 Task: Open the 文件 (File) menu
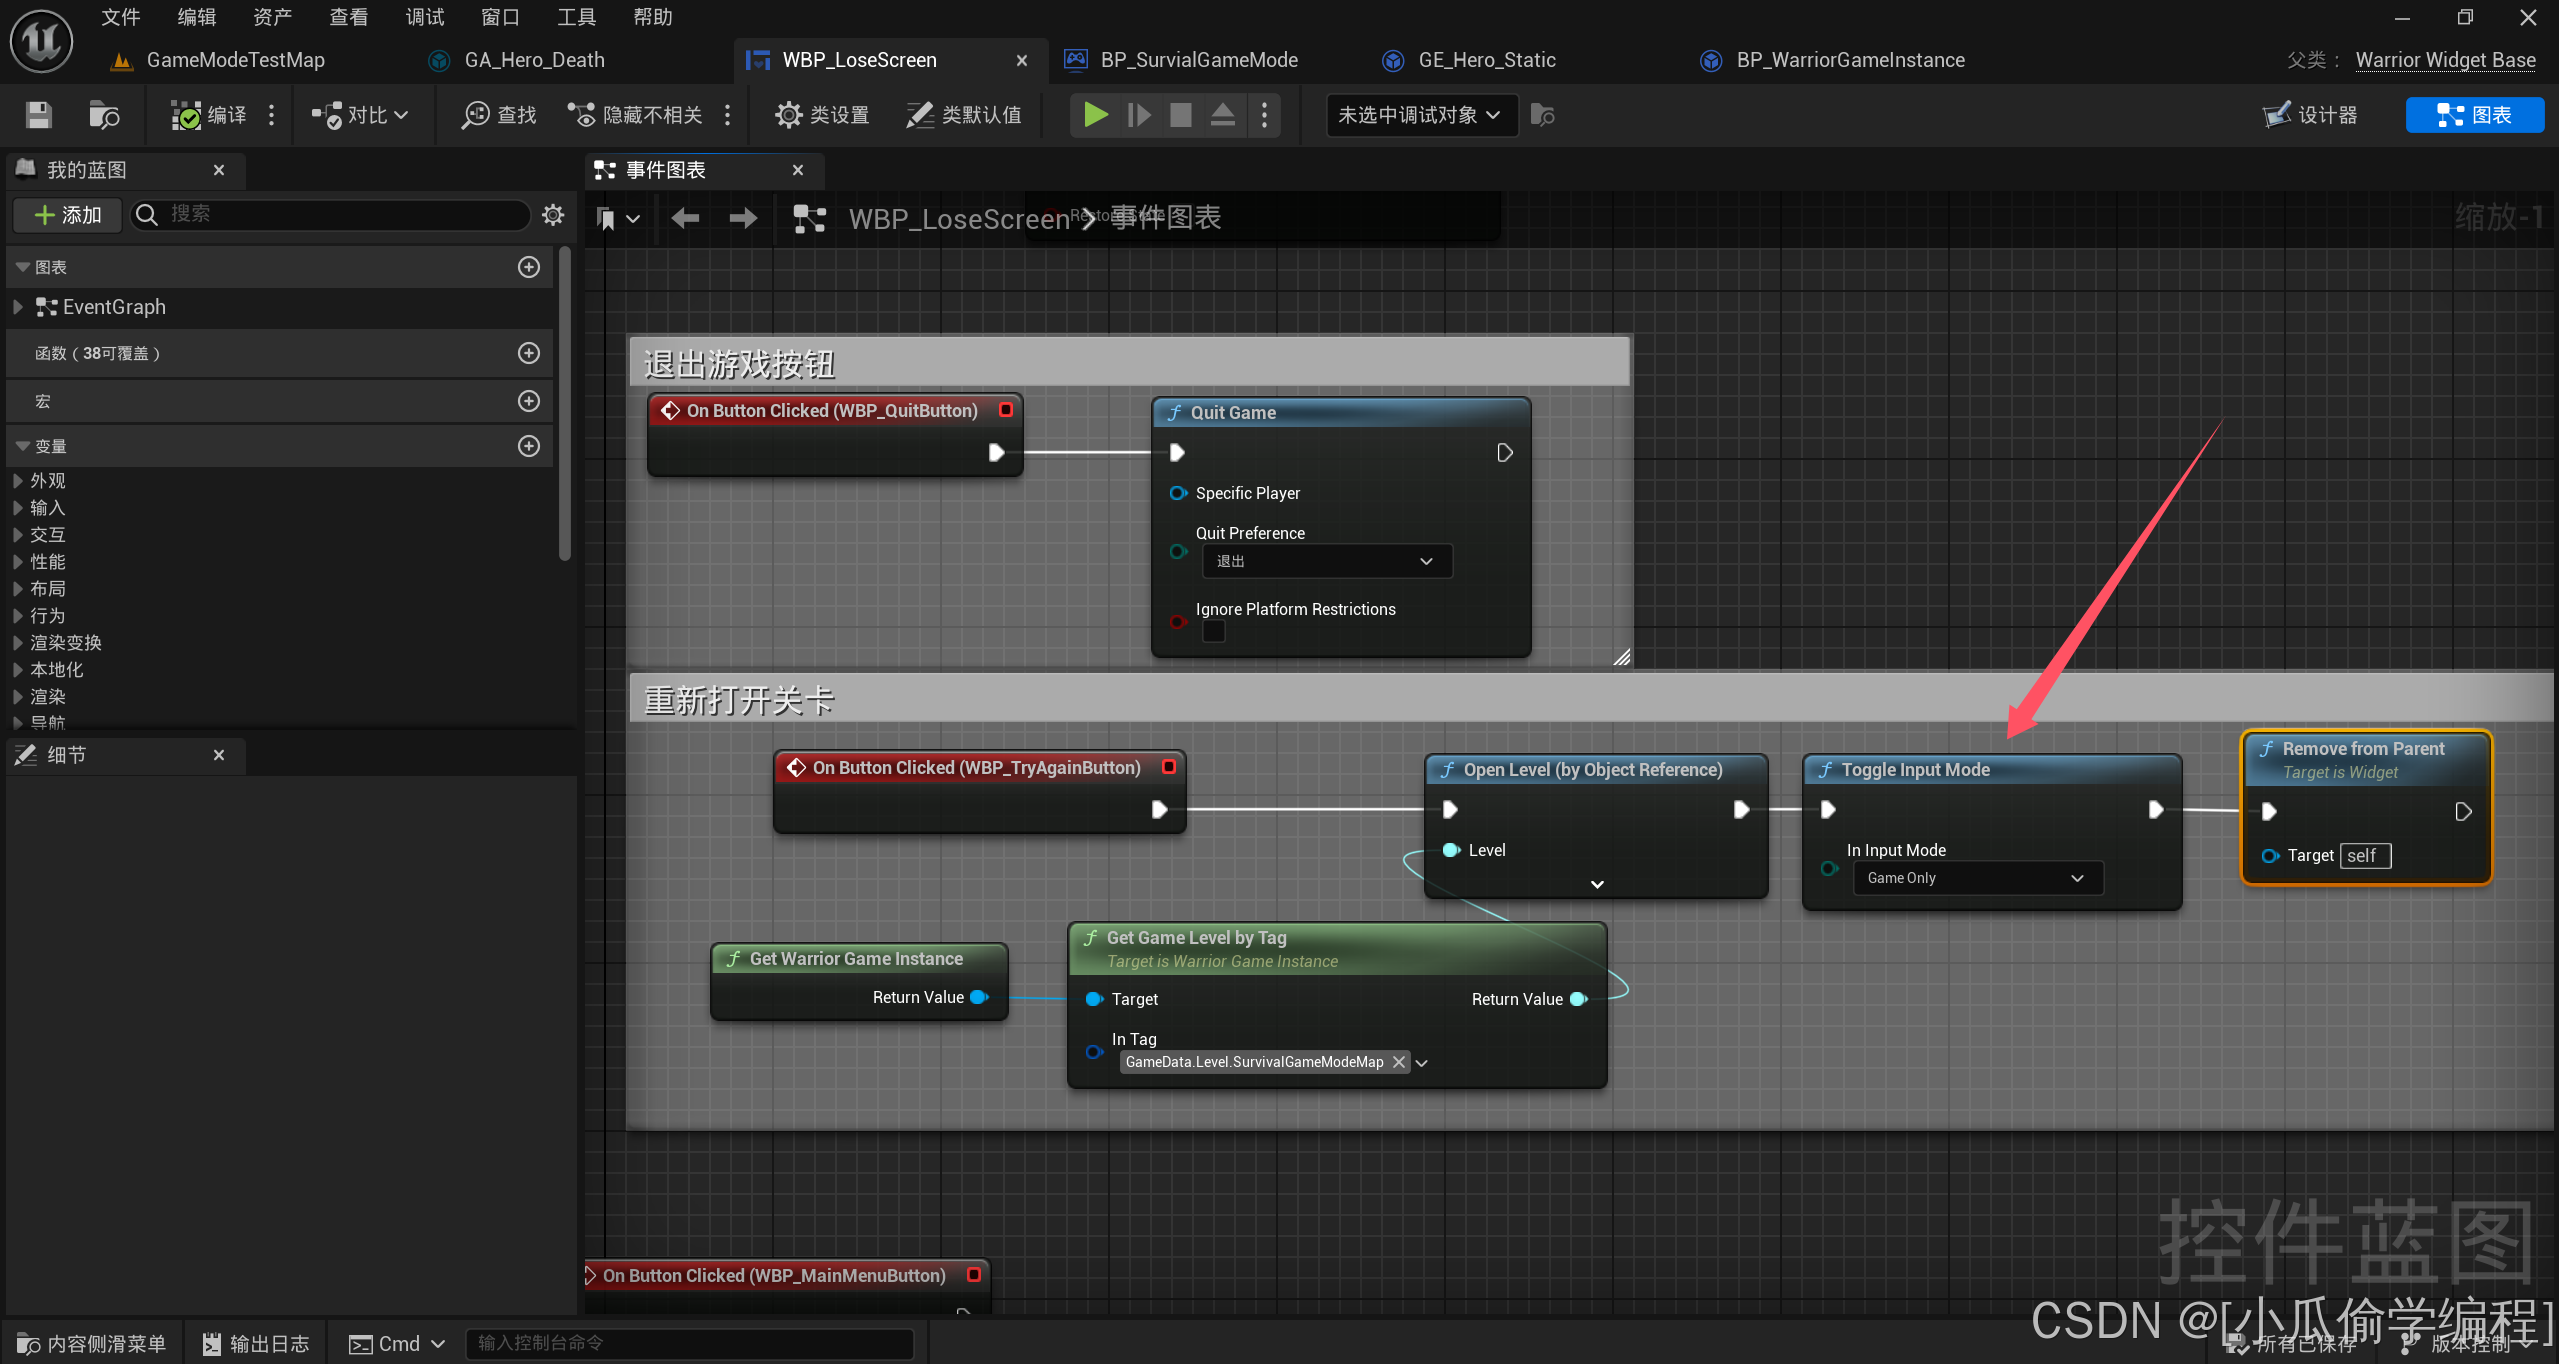coord(121,17)
